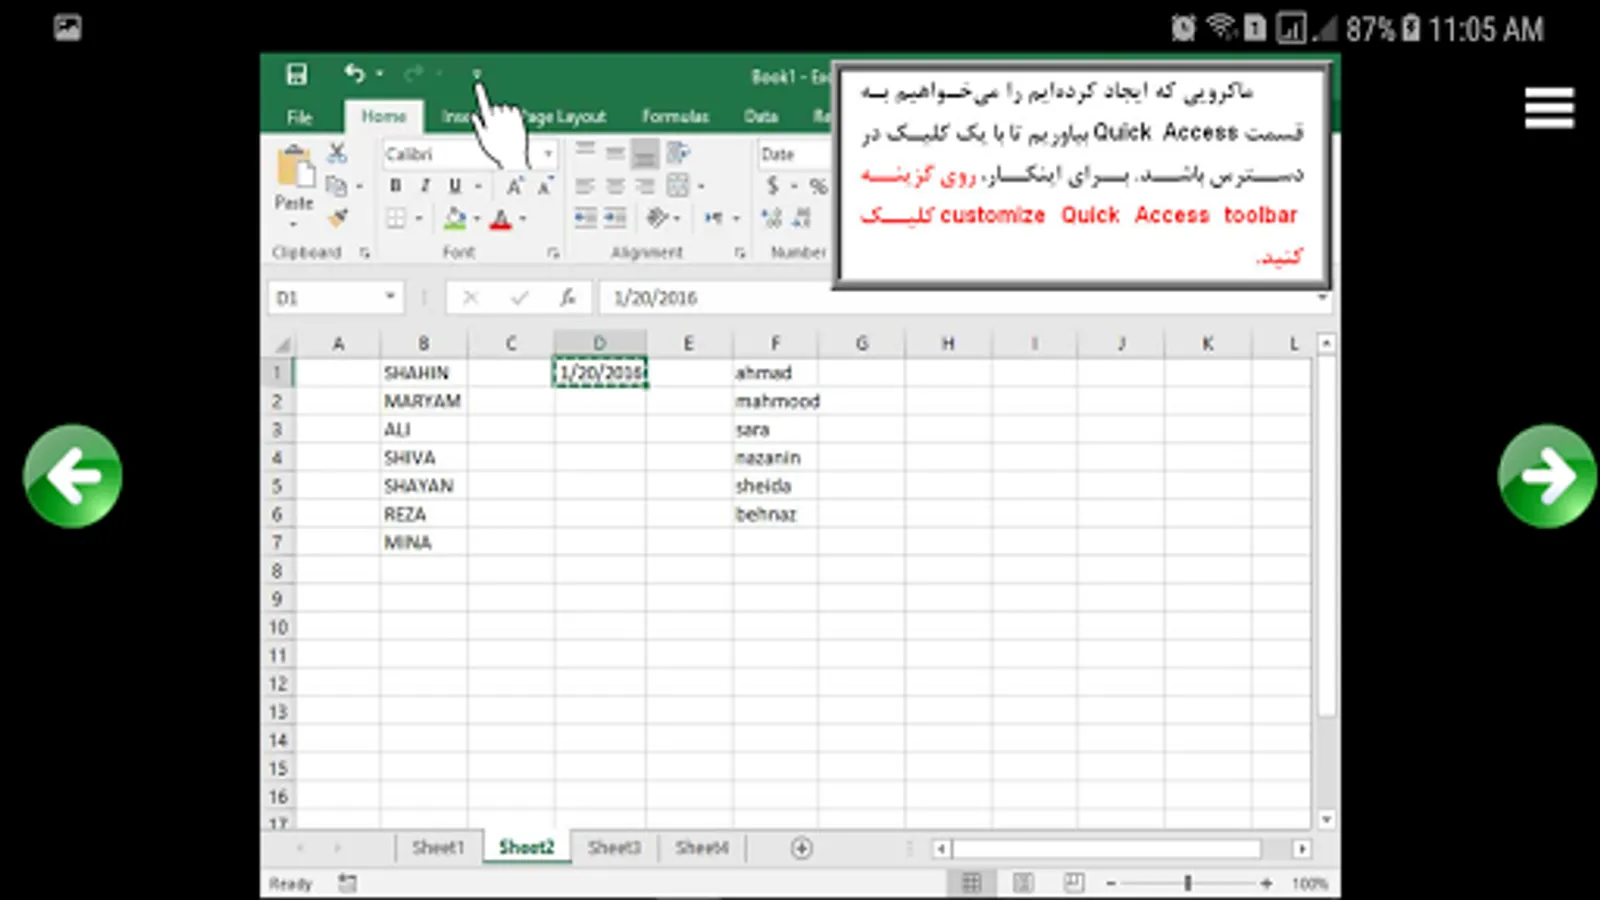Increase the cell indent
The height and width of the screenshot is (900, 1600).
point(615,218)
